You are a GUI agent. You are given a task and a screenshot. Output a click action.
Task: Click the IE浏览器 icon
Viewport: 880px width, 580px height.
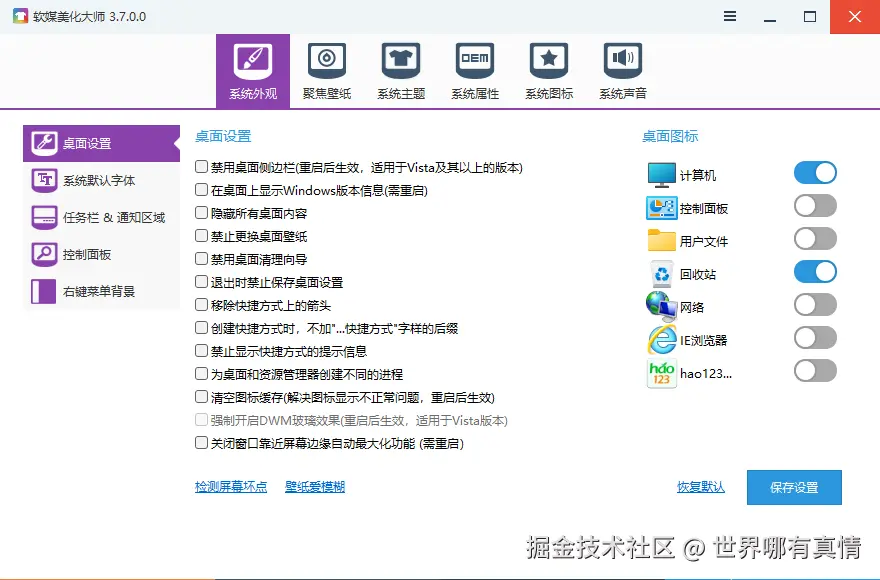point(662,339)
